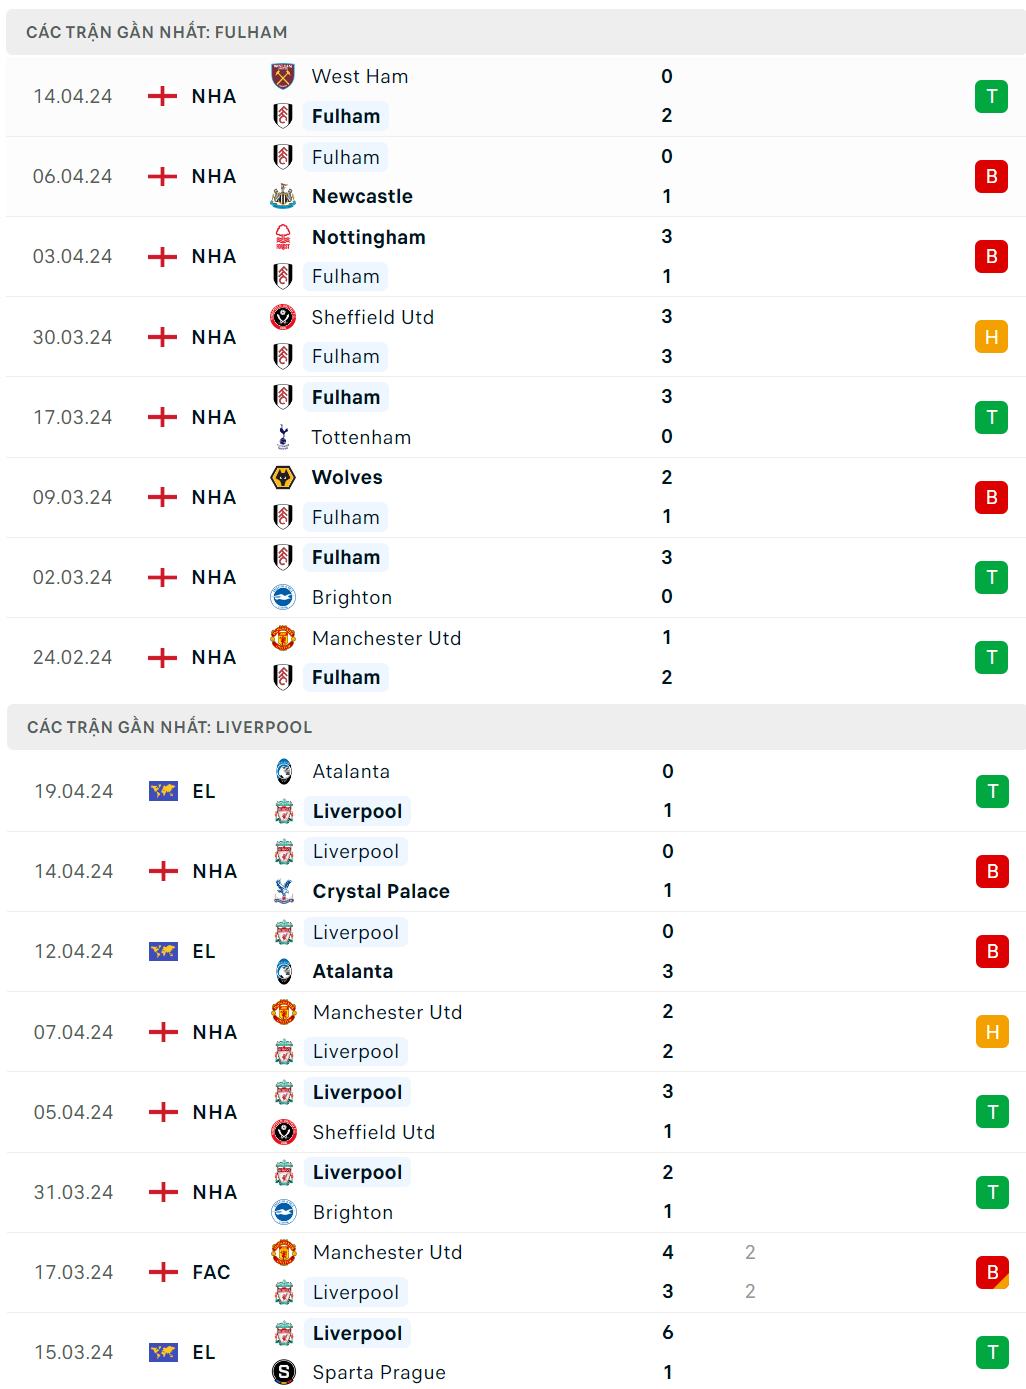Viewport: 1026px width, 1389px height.
Task: Select the Fulham recent matches header
Action: (157, 32)
